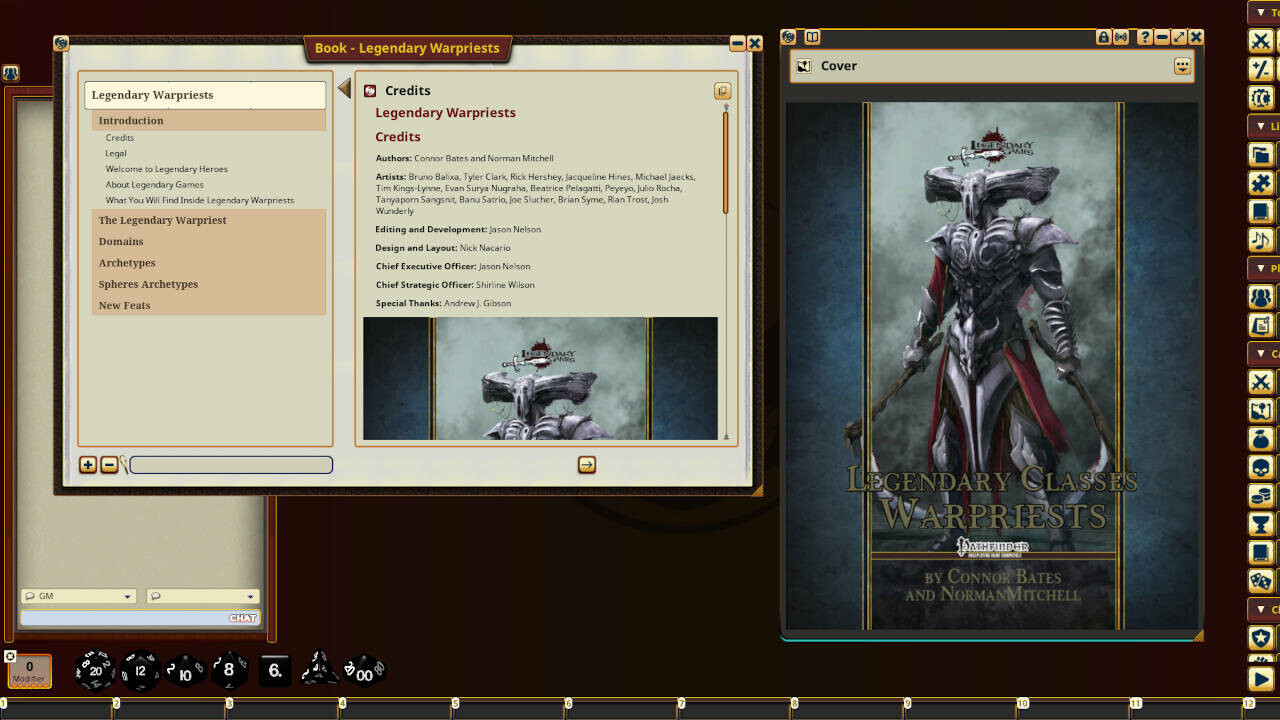1280x720 pixels.
Task: Collapse the book's table of contents
Action: (x=343, y=87)
